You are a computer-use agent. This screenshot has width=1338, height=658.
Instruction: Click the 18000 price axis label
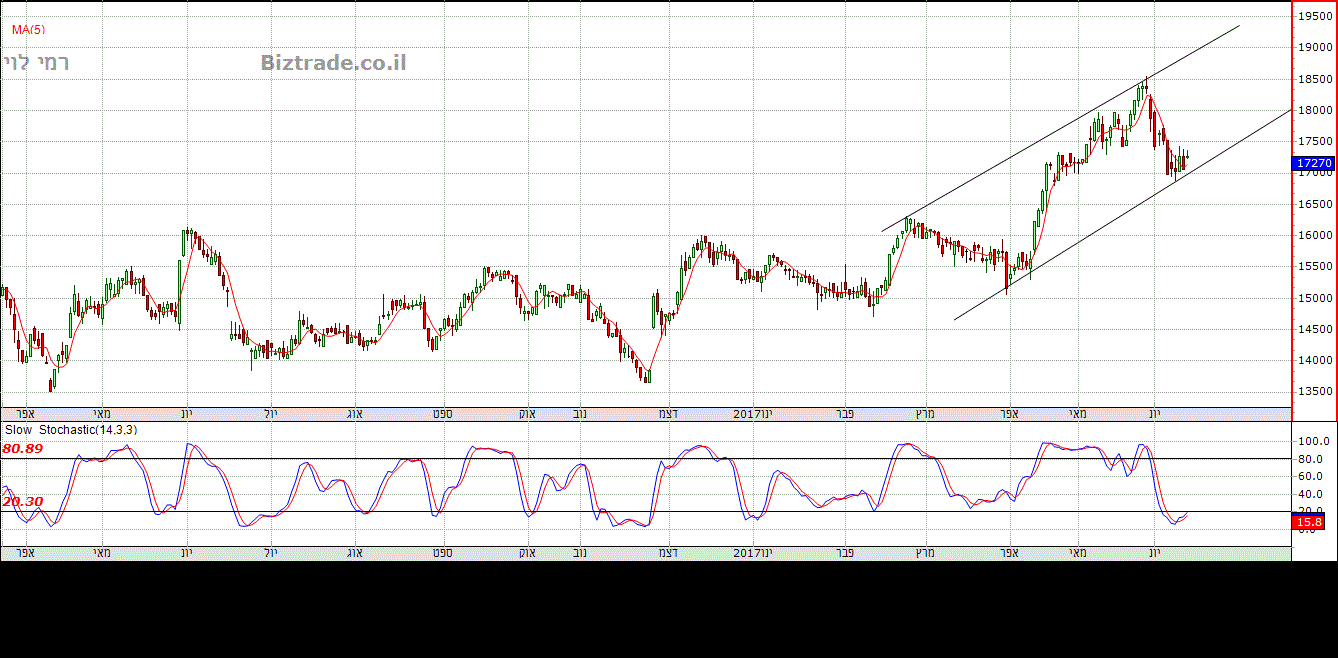1315,110
